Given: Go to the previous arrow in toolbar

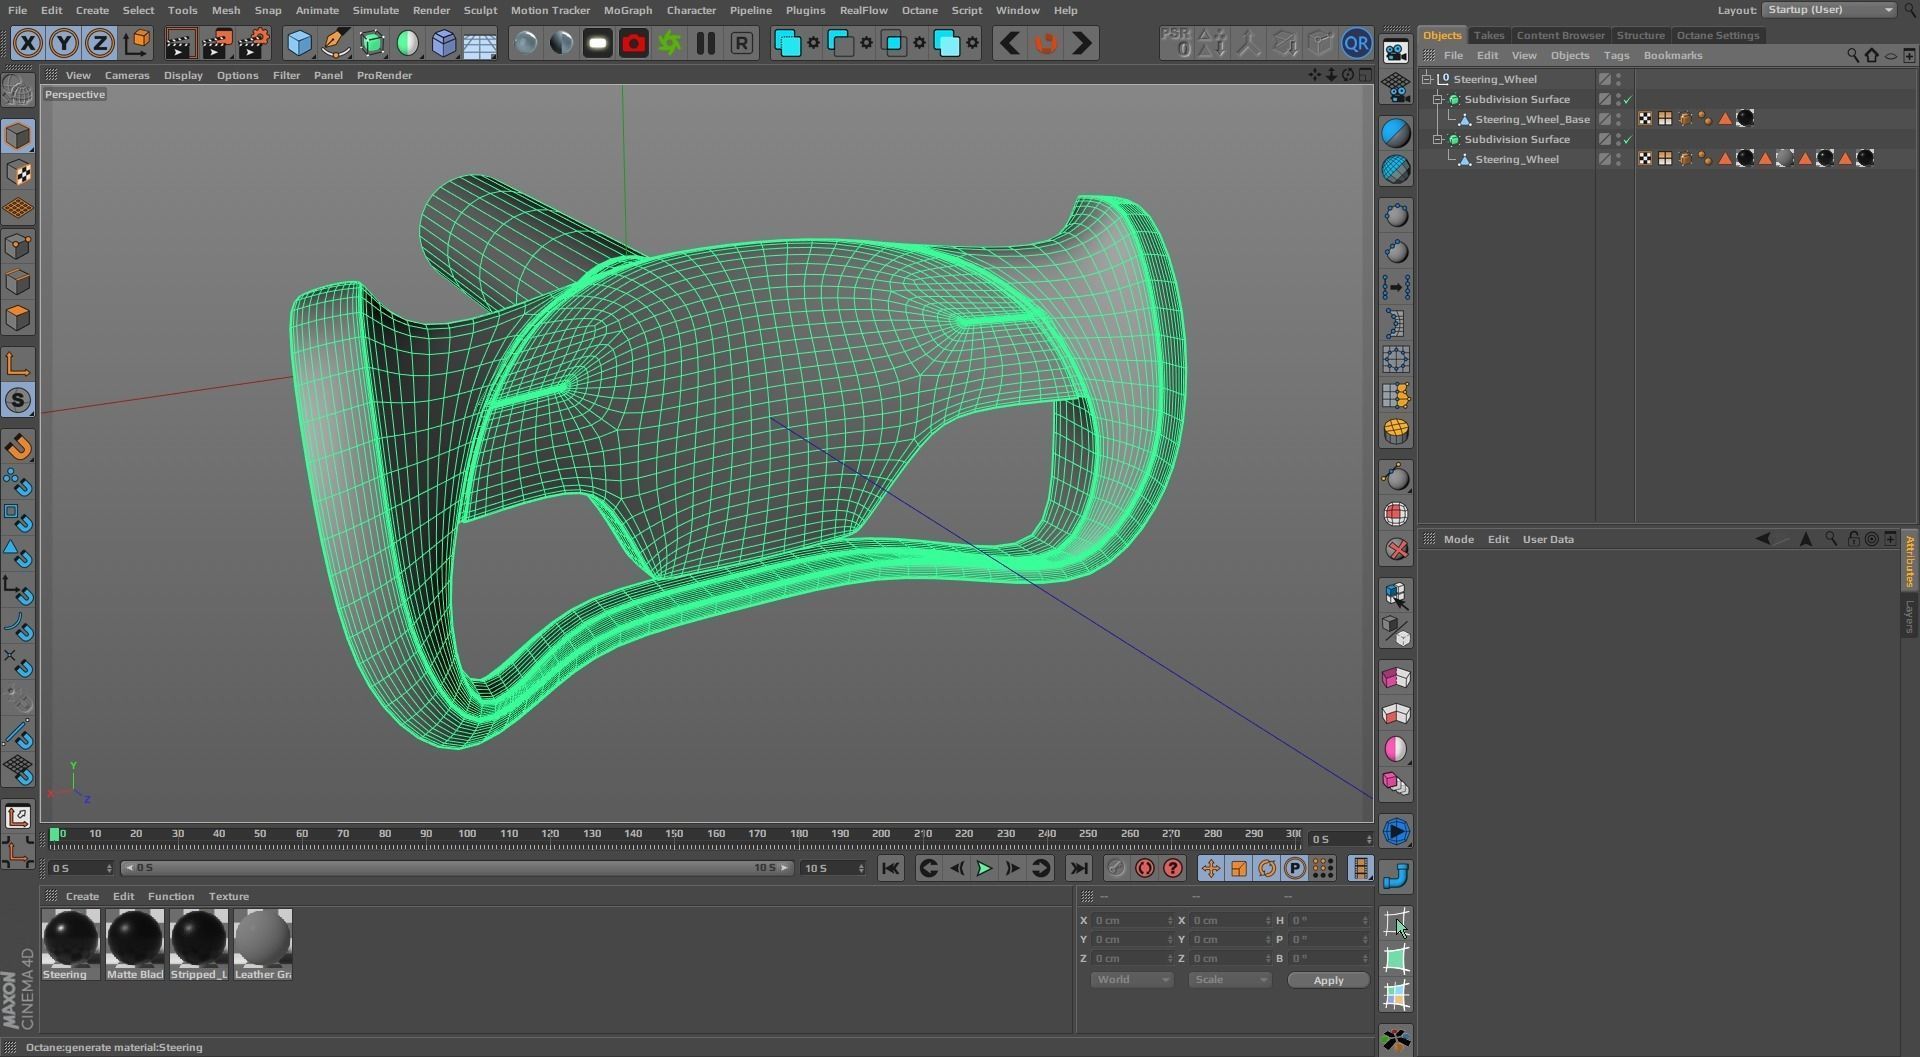Looking at the screenshot, I should pos(1010,43).
